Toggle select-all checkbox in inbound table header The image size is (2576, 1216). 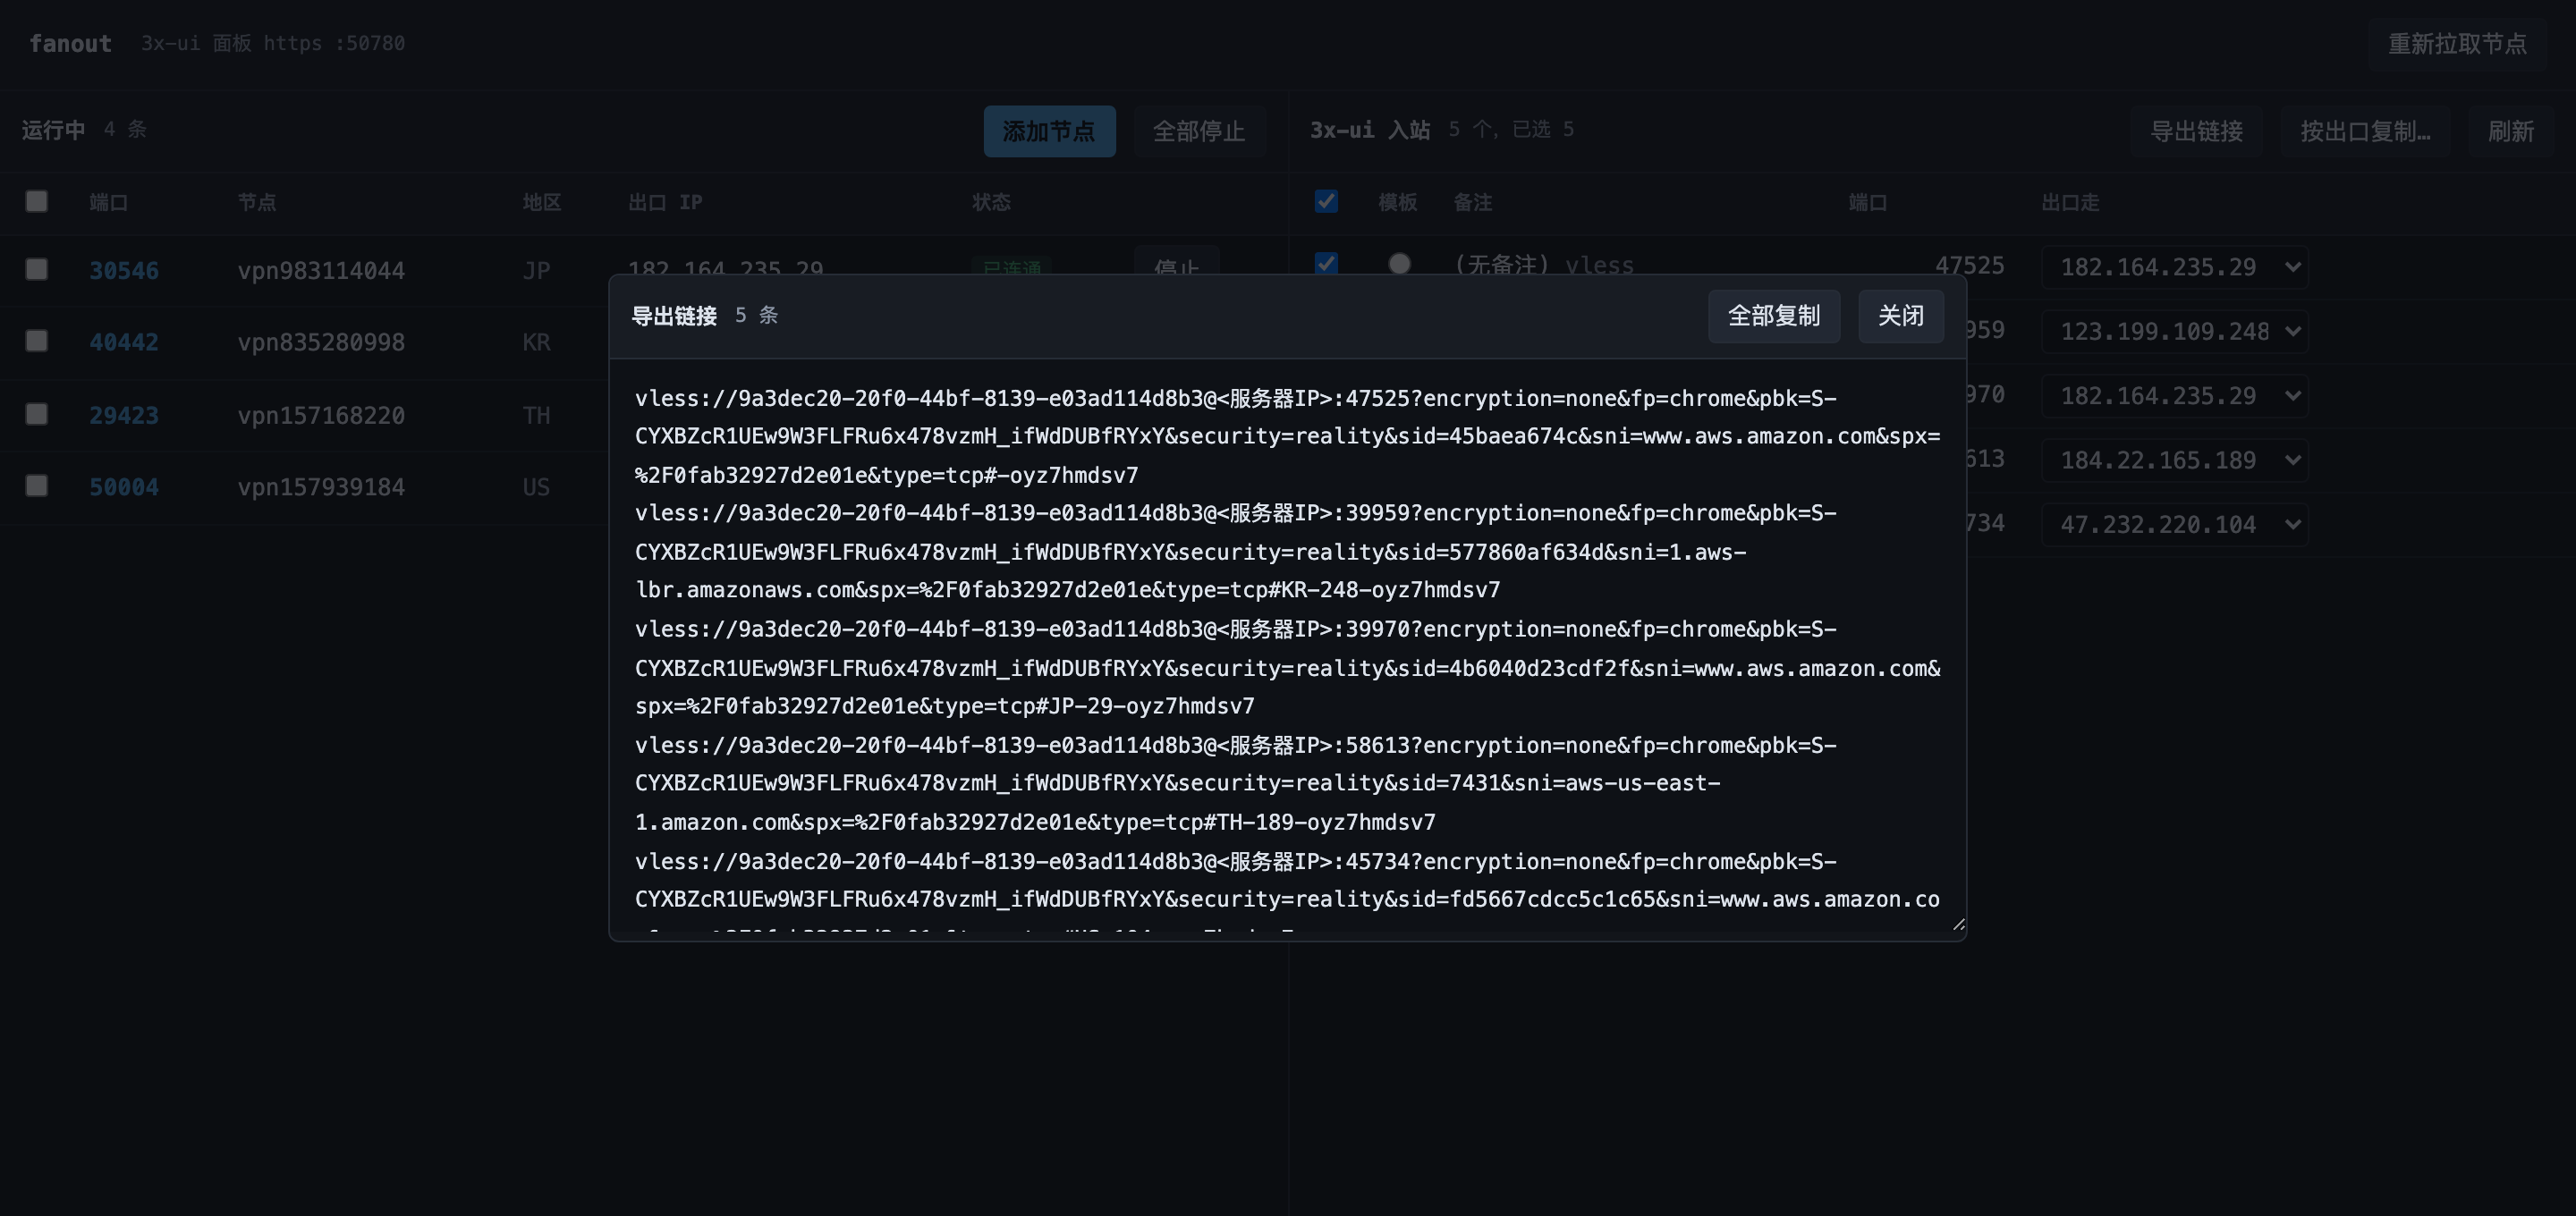1326,201
